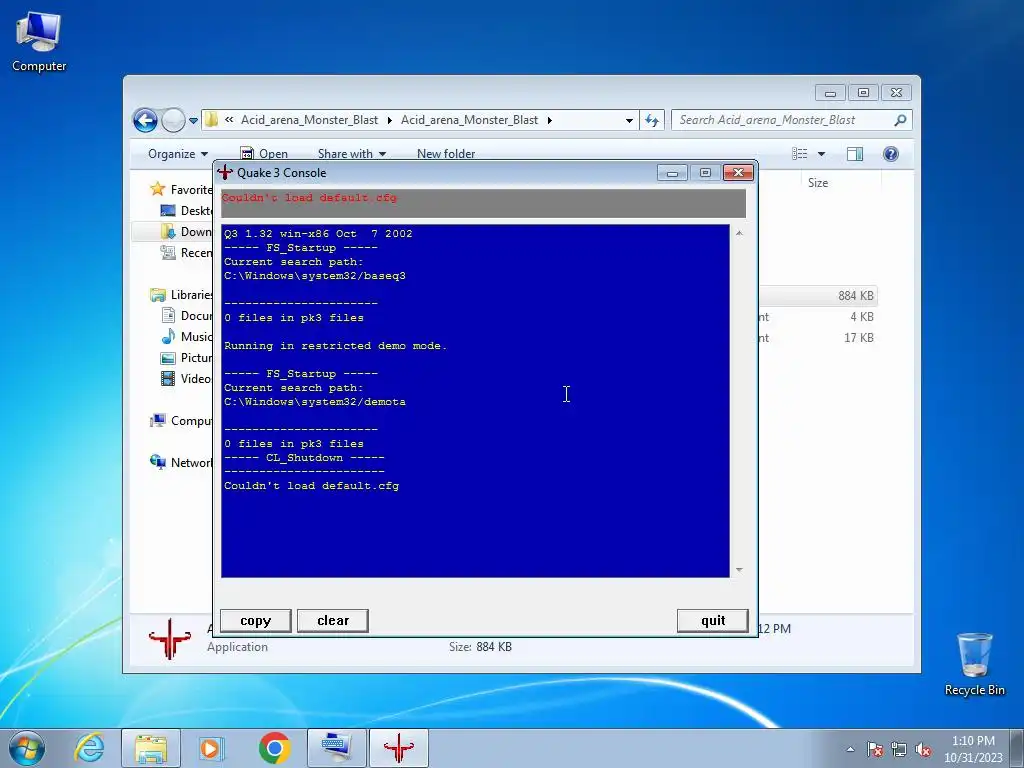Go forward in Explorer window
The width and height of the screenshot is (1024, 768).
click(173, 120)
